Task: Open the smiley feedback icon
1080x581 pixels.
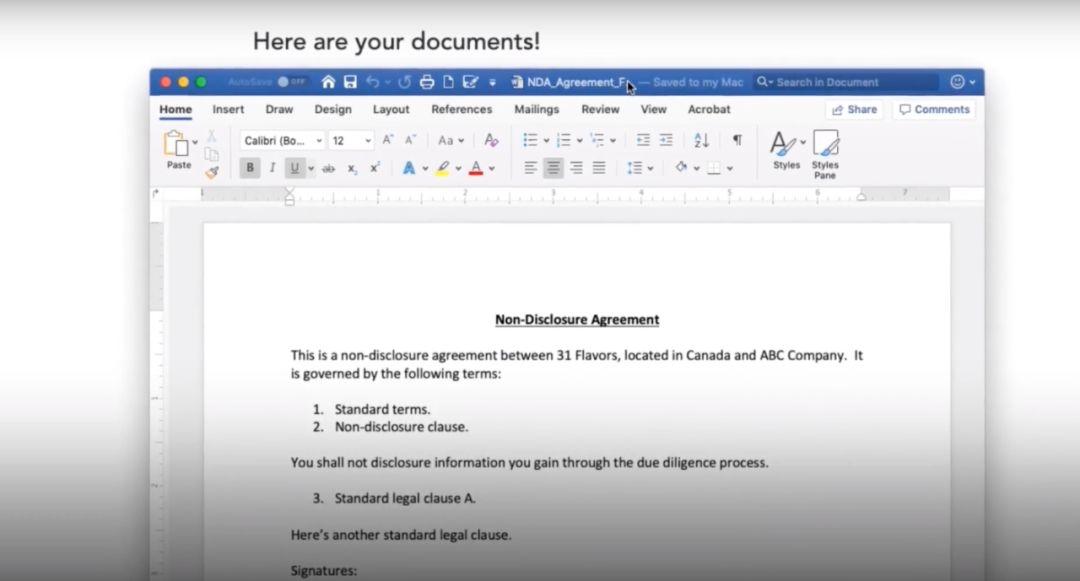Action: point(957,82)
